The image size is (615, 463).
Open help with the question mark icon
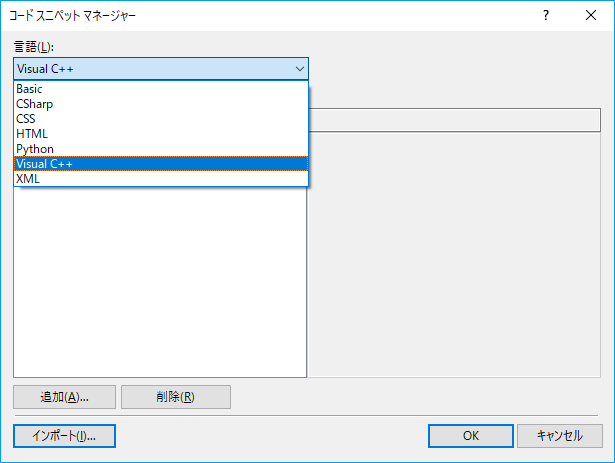pos(546,15)
